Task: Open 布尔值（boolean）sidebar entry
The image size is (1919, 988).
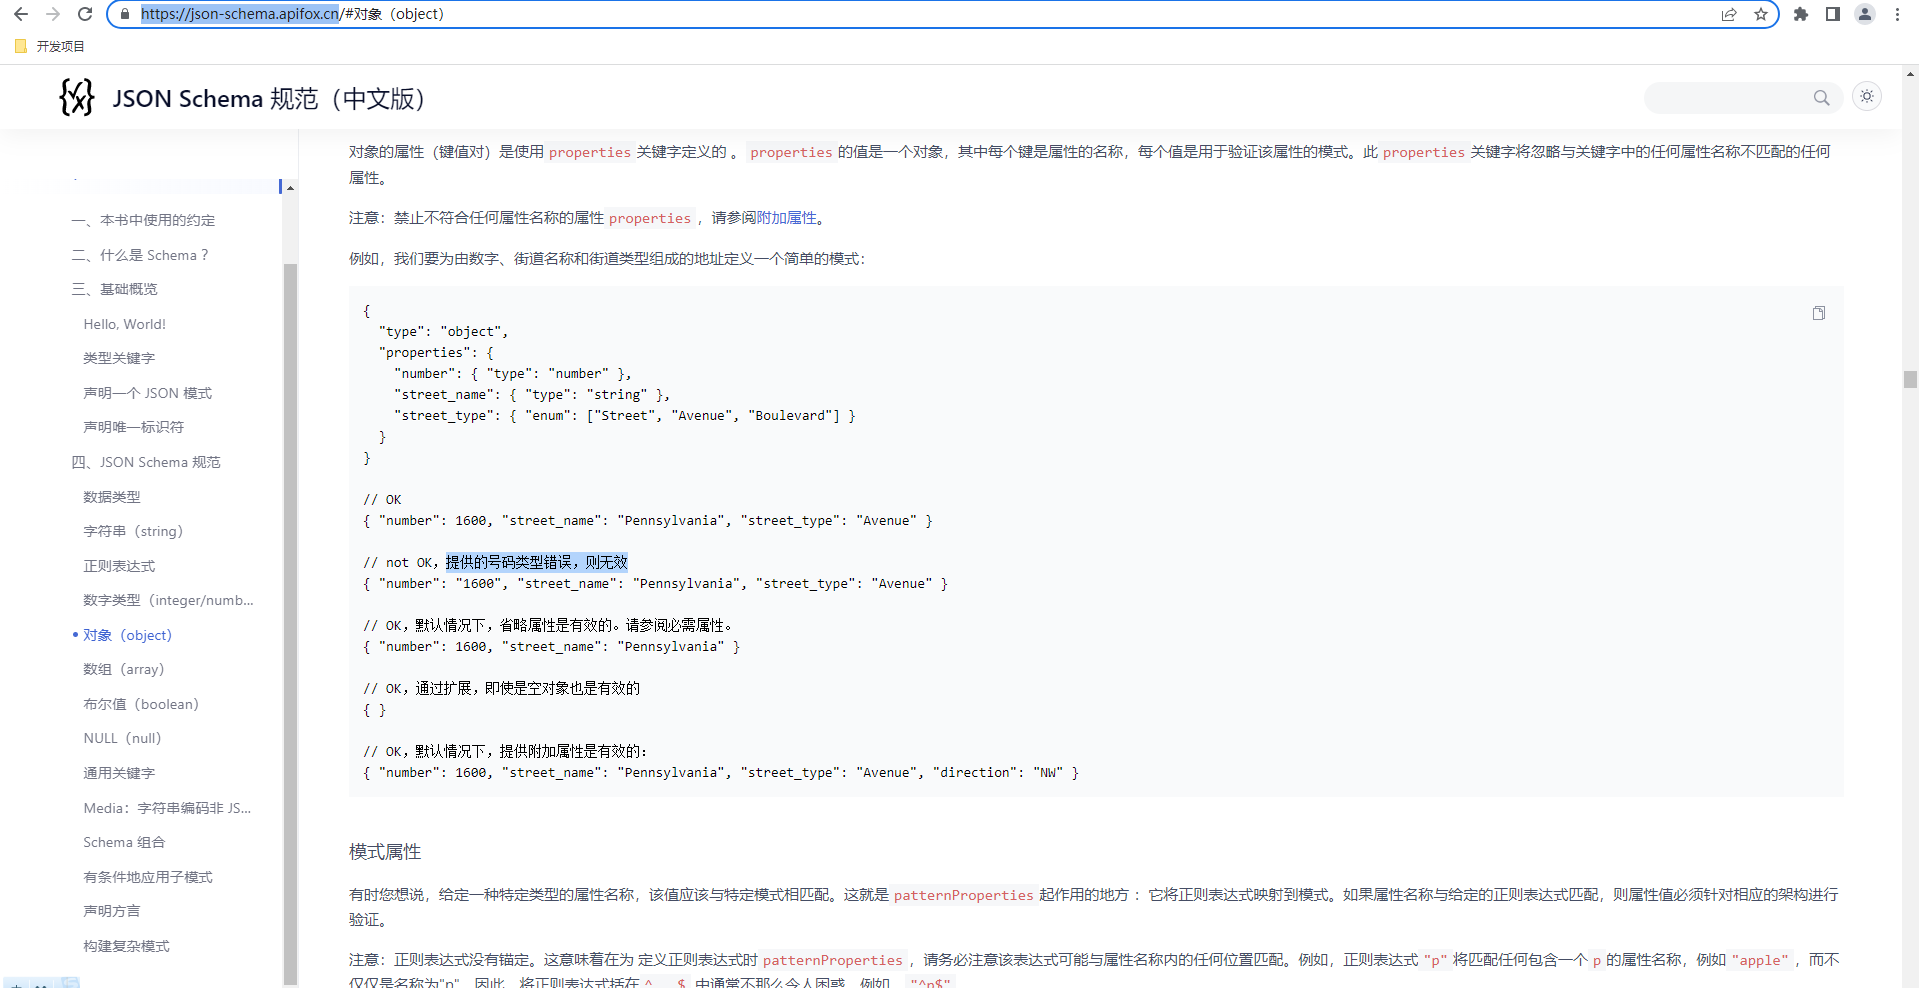Action: (141, 704)
